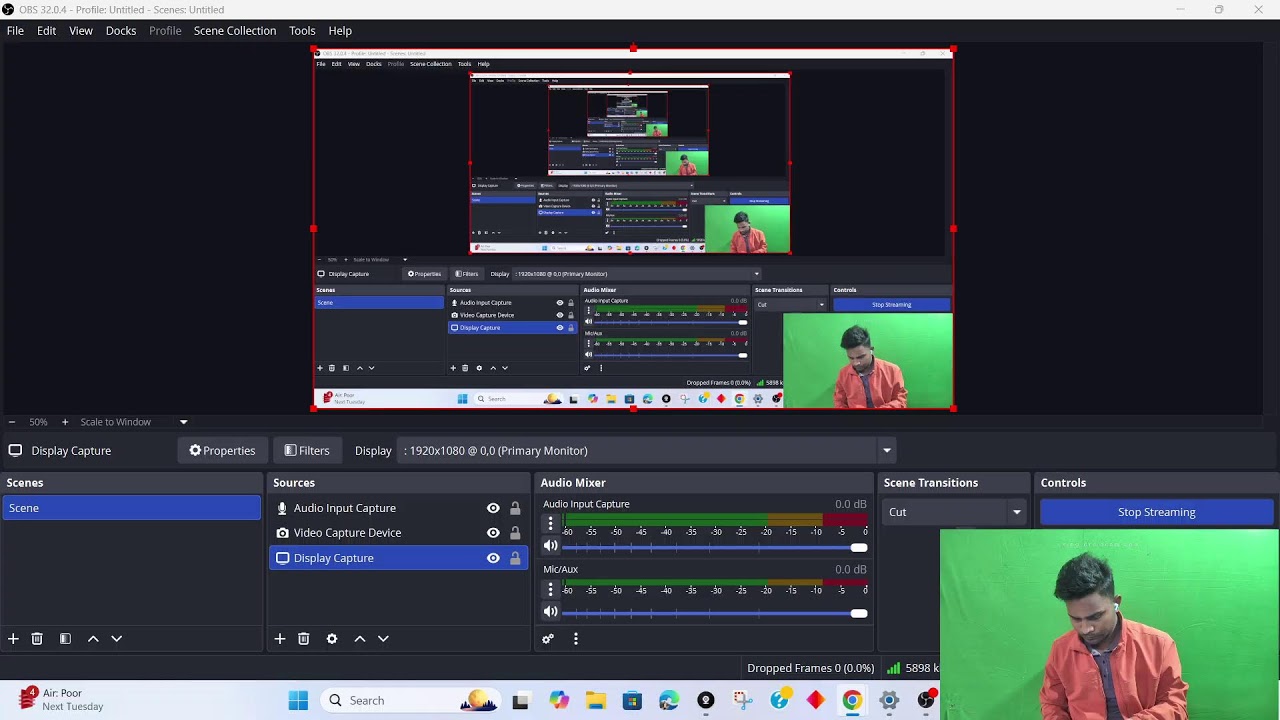The height and width of the screenshot is (720, 1280).
Task: Select Display Capture source row
Action: click(x=399, y=558)
